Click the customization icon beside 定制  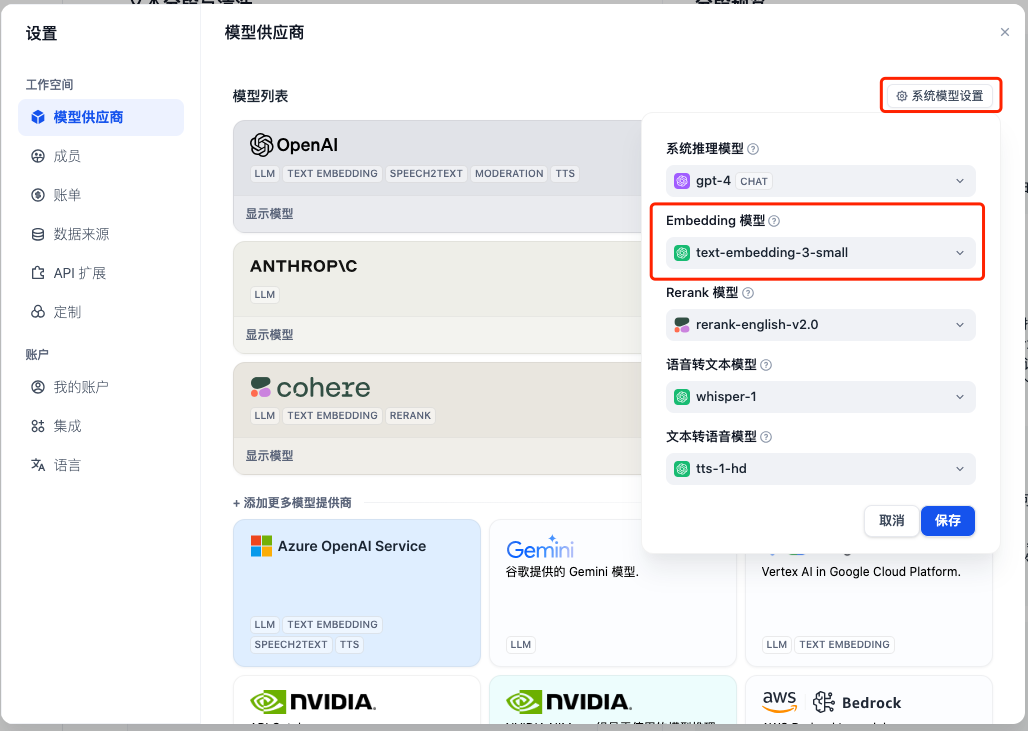point(38,312)
